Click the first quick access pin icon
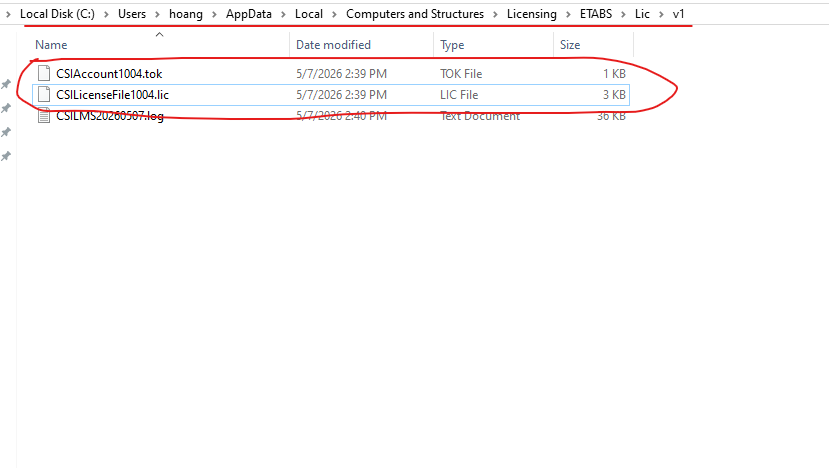This screenshot has height=468, width=829. point(6,84)
